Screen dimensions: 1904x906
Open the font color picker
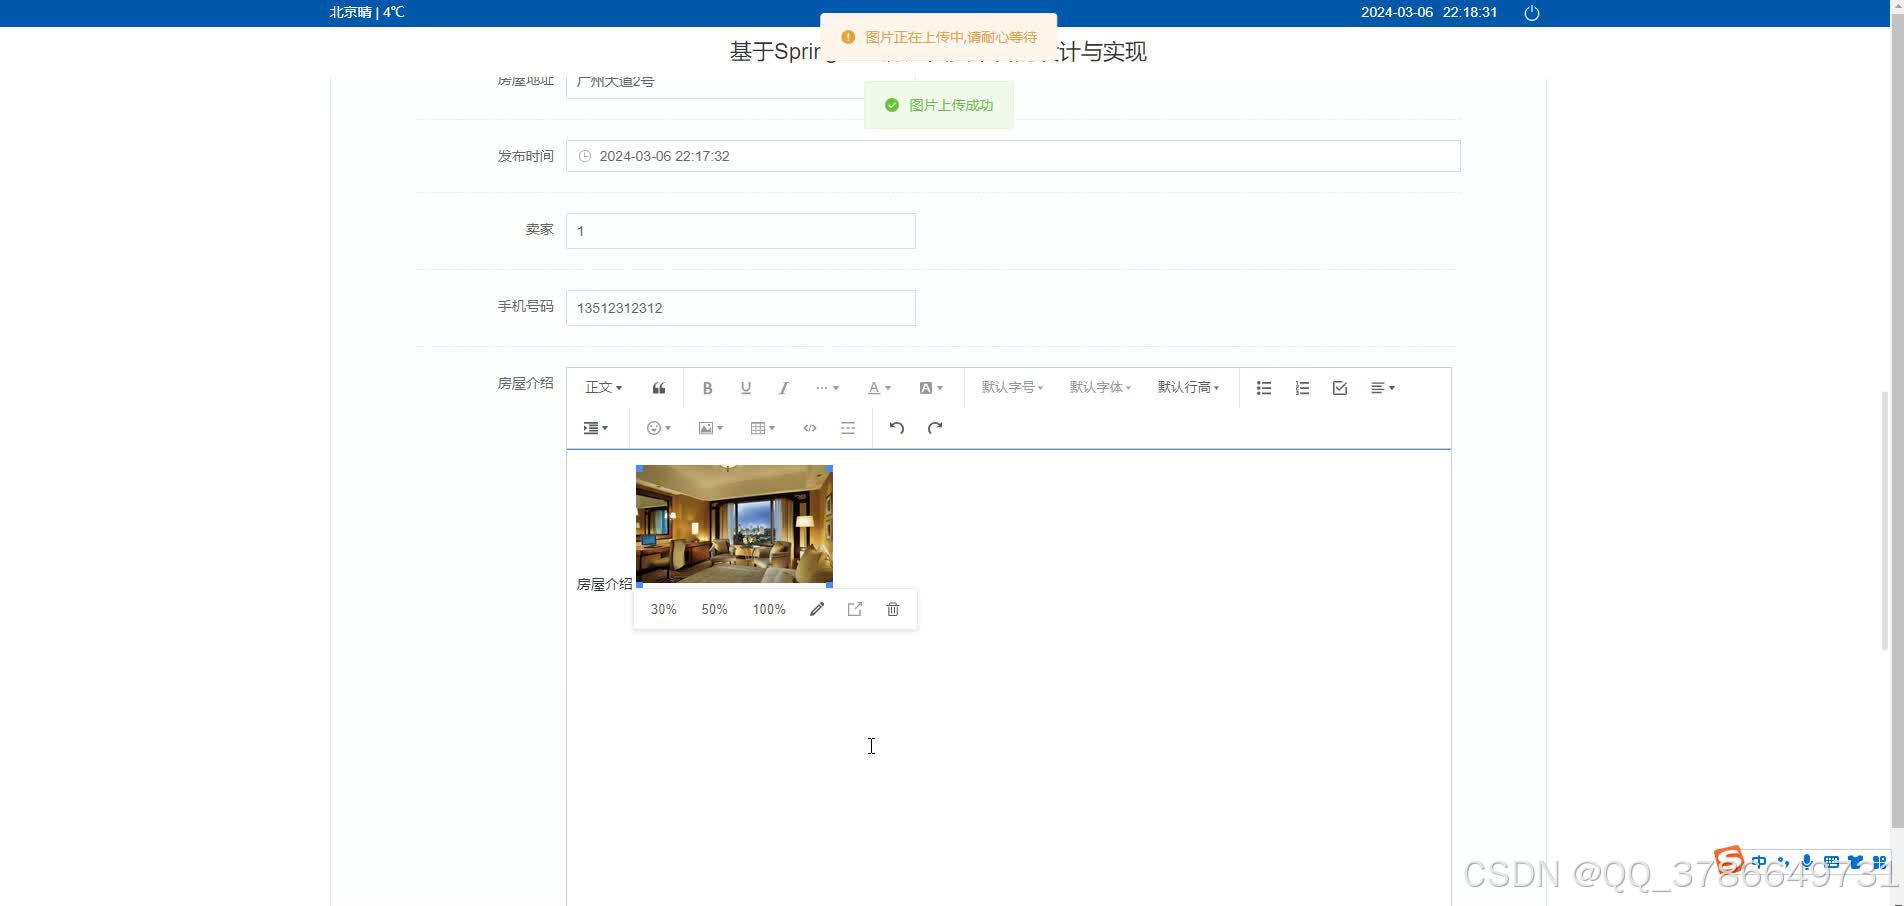point(878,388)
